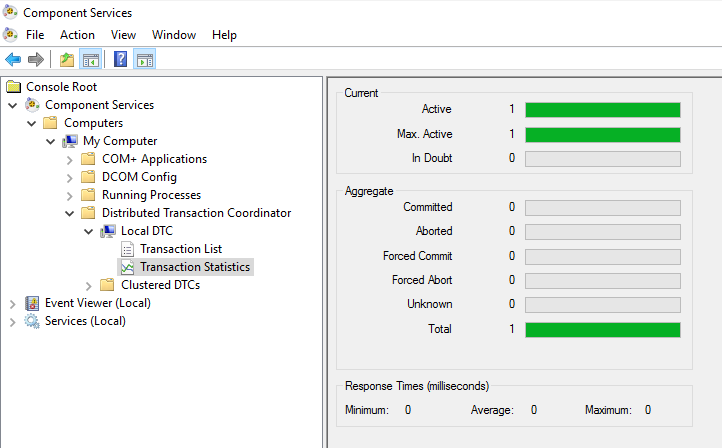Click the green Active progress bar
This screenshot has height=448, width=722.
pyautogui.click(x=603, y=110)
